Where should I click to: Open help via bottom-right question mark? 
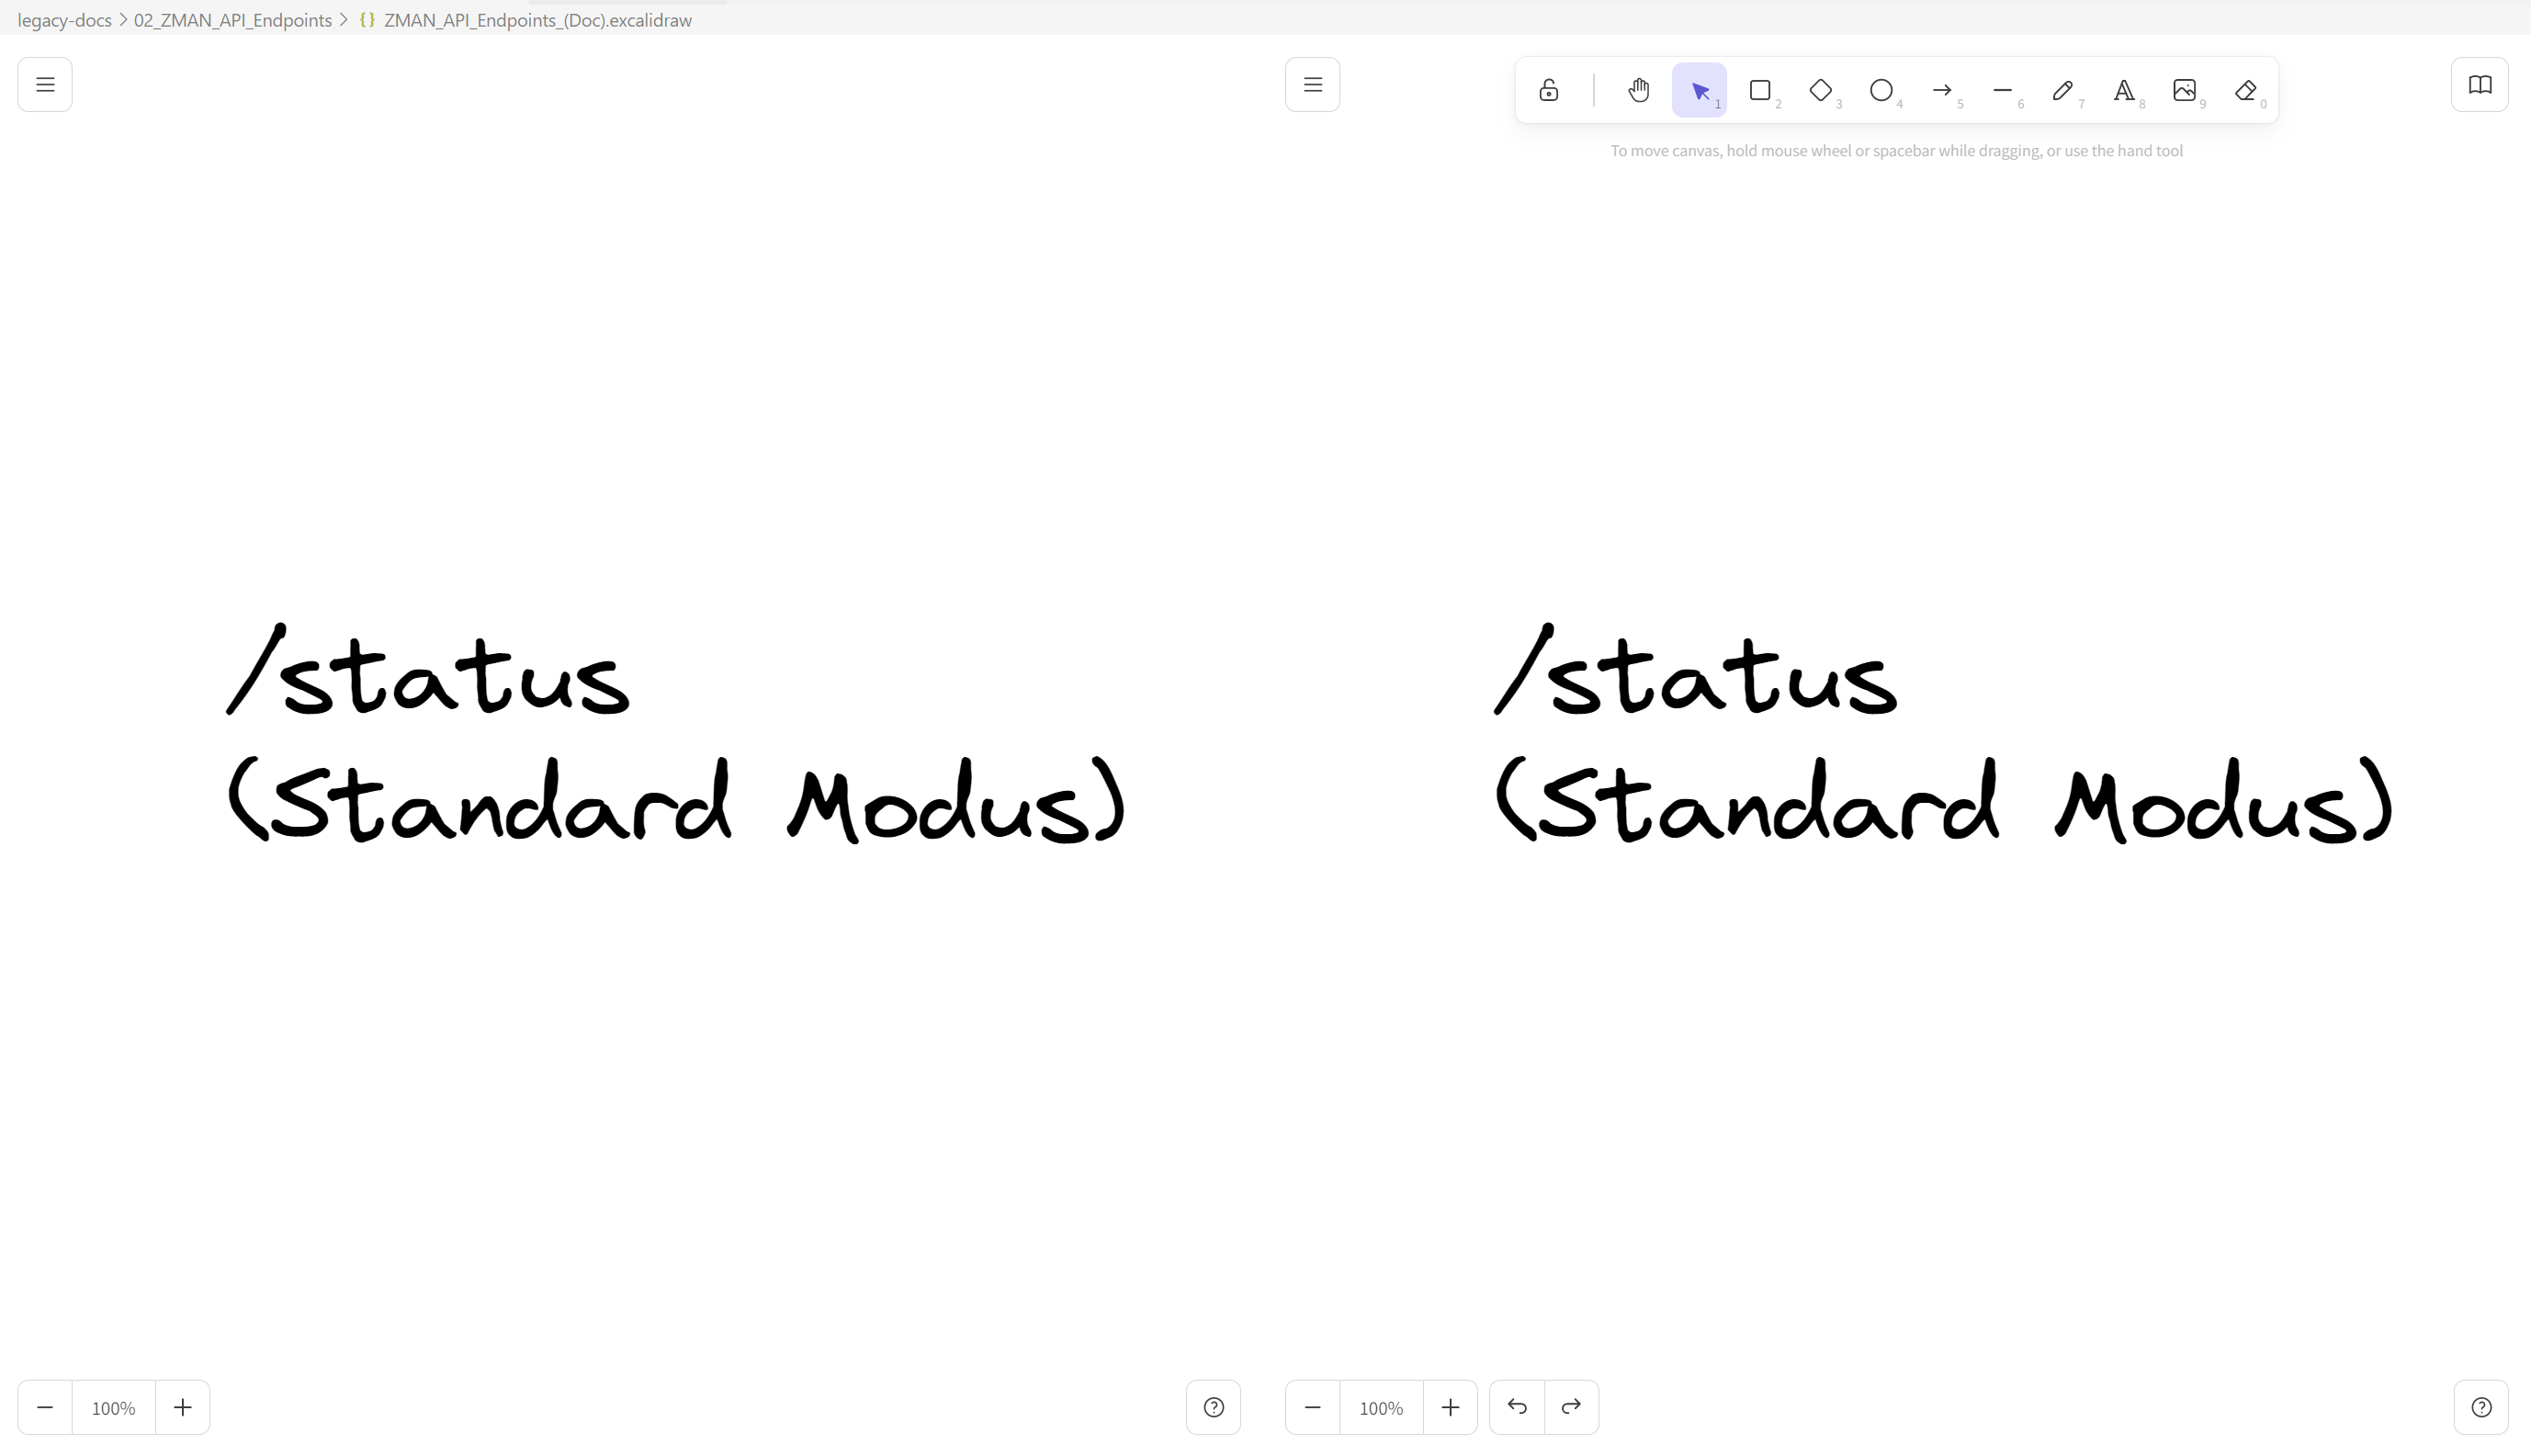(2482, 1406)
